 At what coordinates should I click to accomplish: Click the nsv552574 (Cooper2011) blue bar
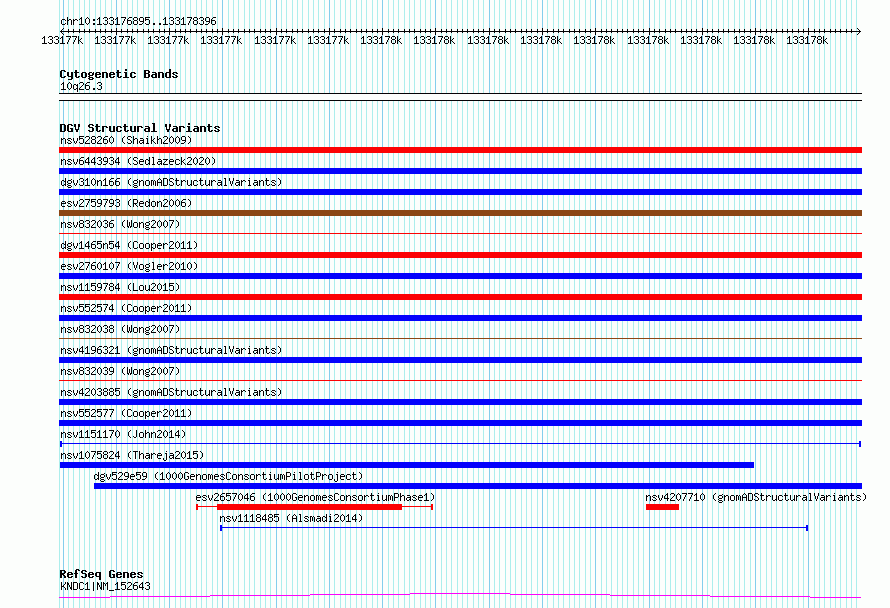click(460, 318)
